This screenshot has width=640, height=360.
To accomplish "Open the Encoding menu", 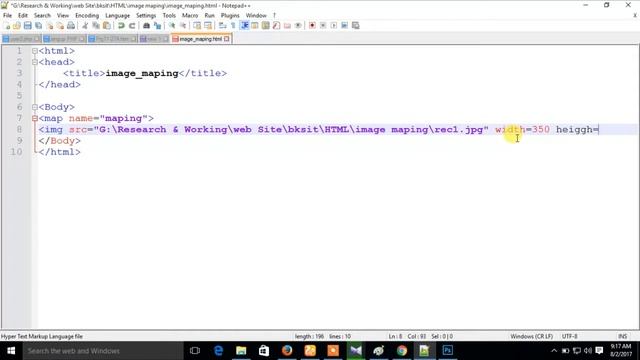I will tap(87, 16).
